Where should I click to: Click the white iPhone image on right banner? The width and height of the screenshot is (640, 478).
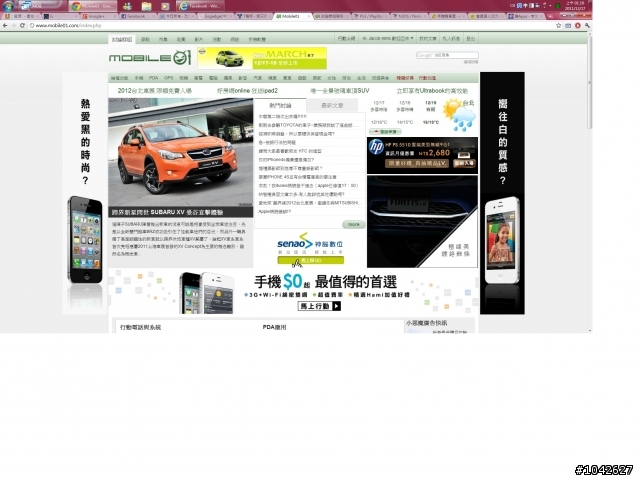coord(502,240)
